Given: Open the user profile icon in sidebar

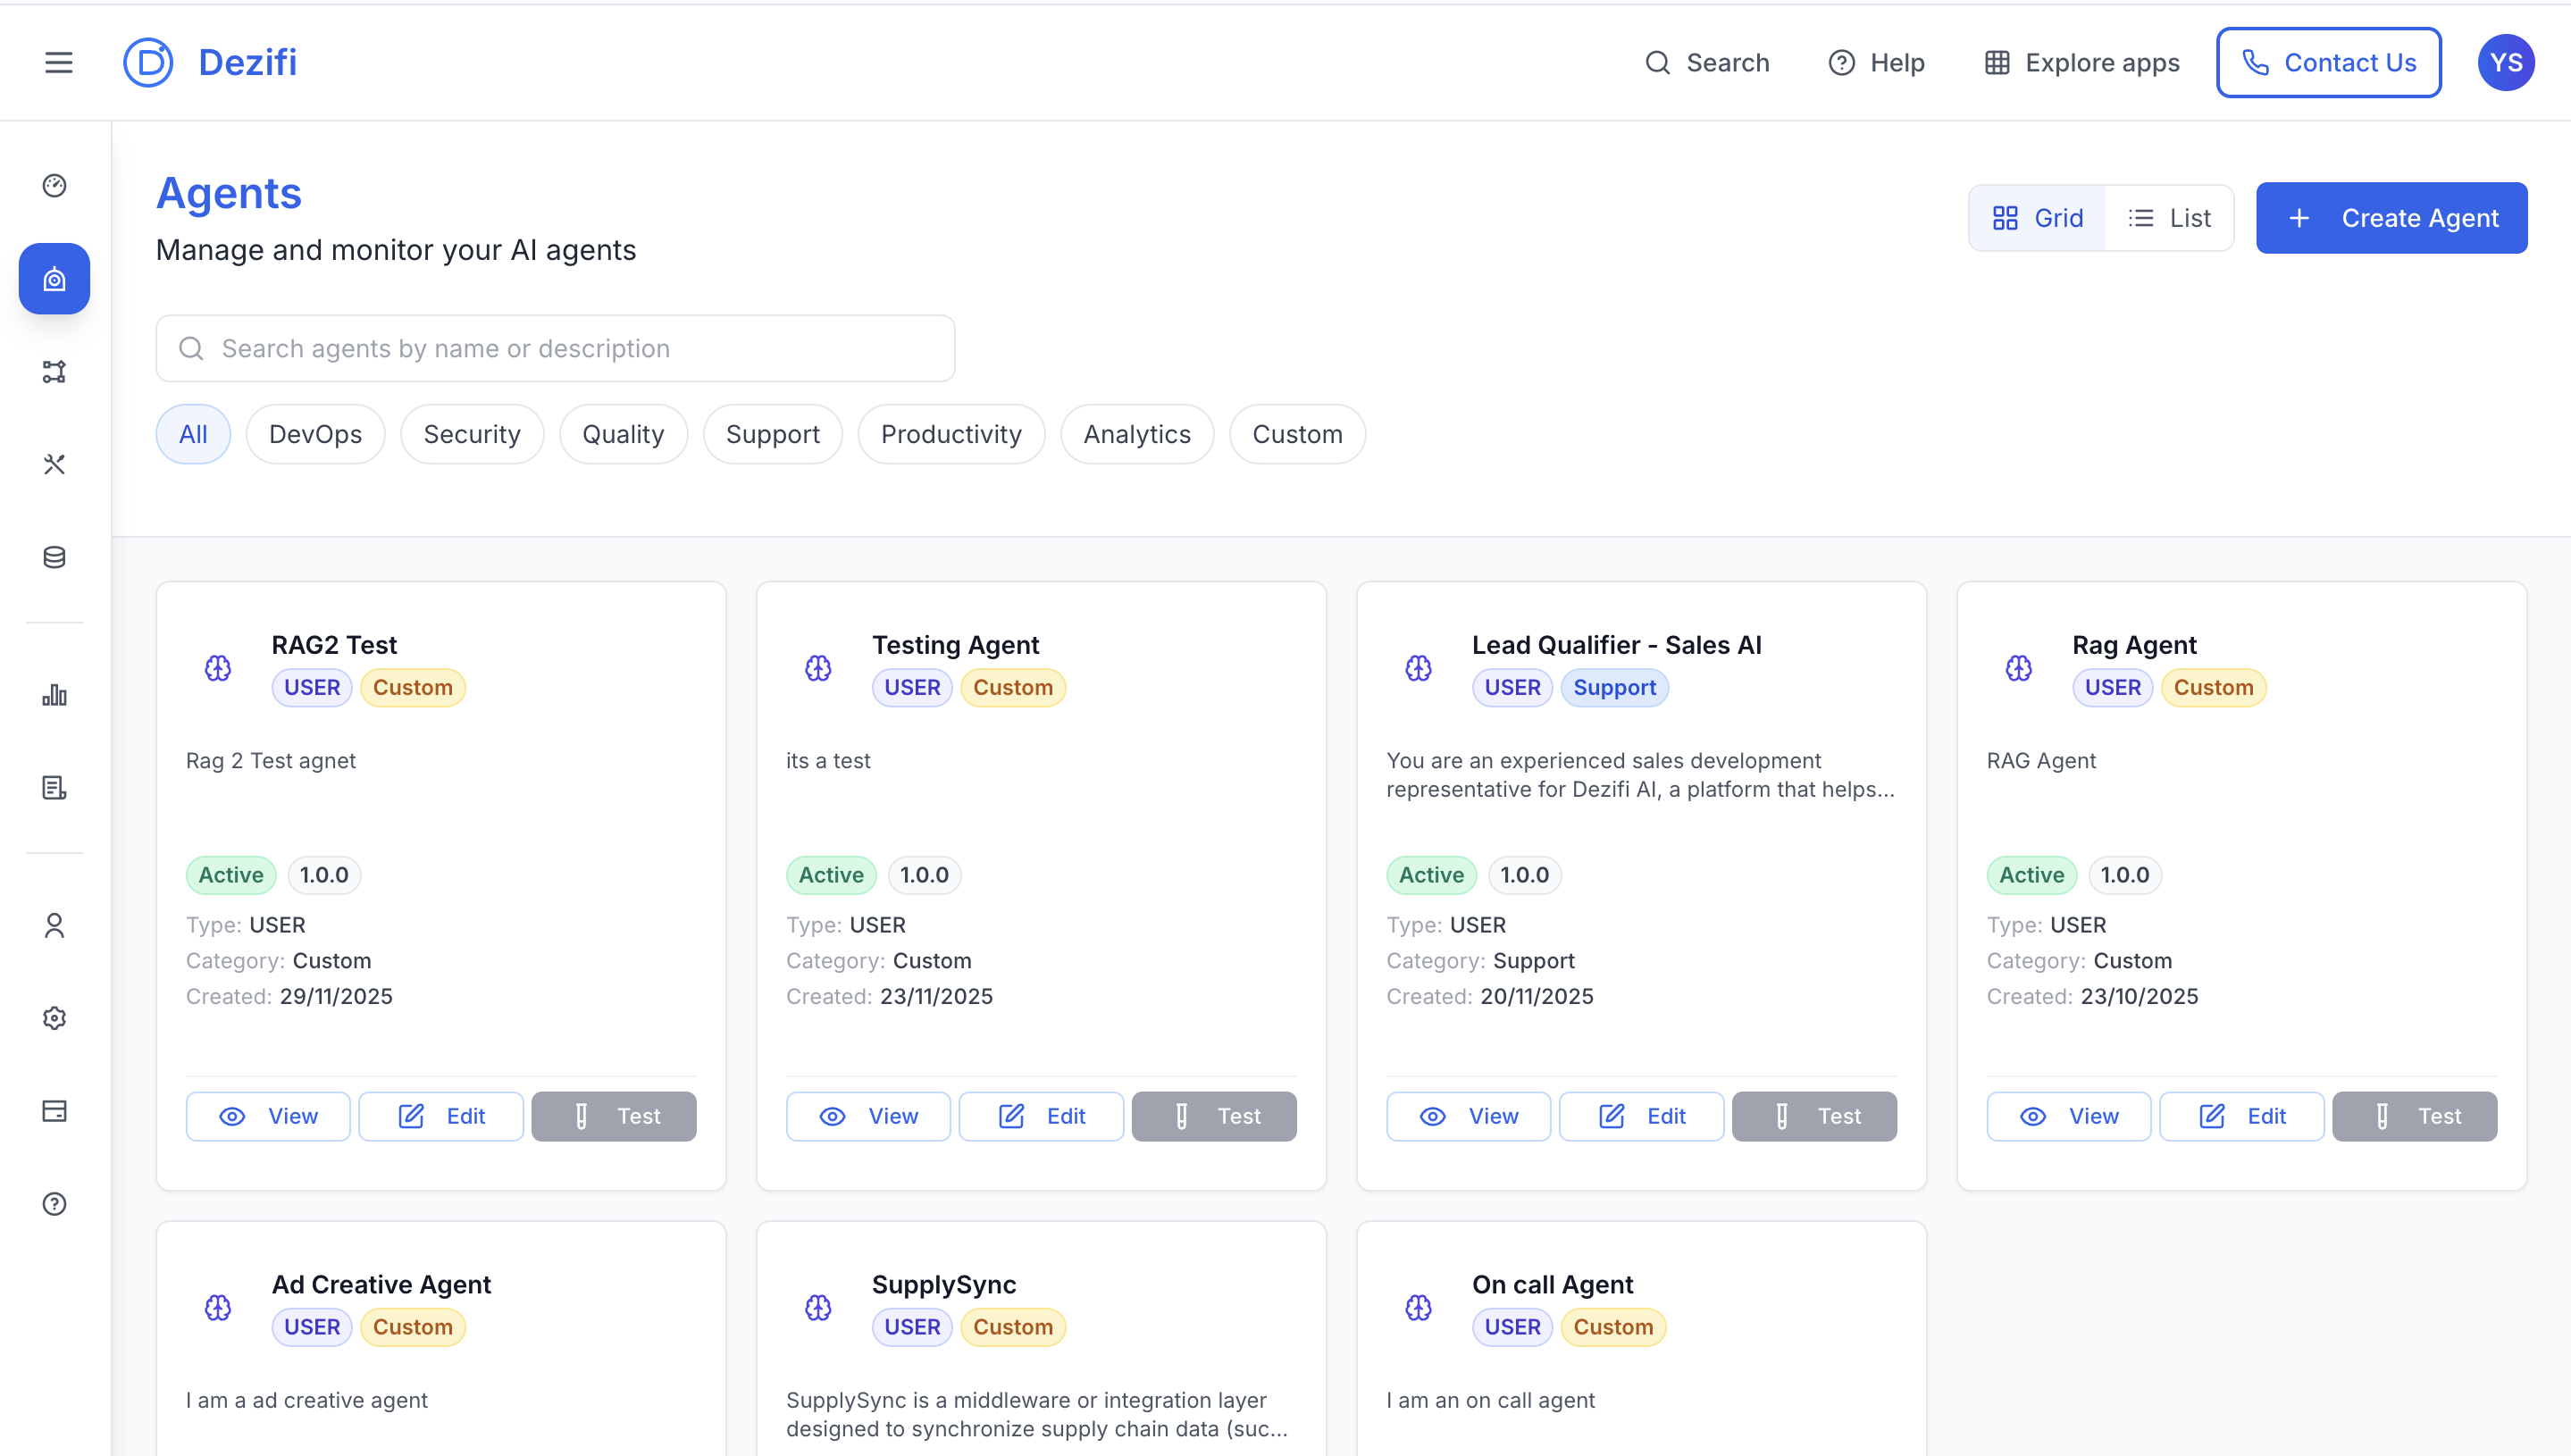Looking at the screenshot, I should (54, 926).
